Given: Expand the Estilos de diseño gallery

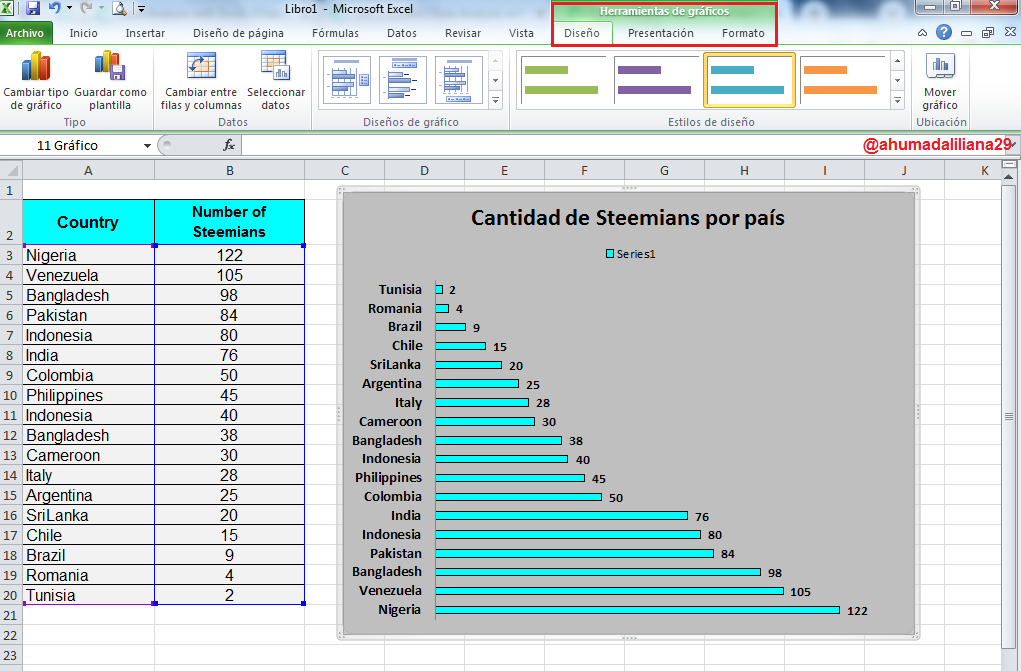Looking at the screenshot, I should tap(897, 100).
